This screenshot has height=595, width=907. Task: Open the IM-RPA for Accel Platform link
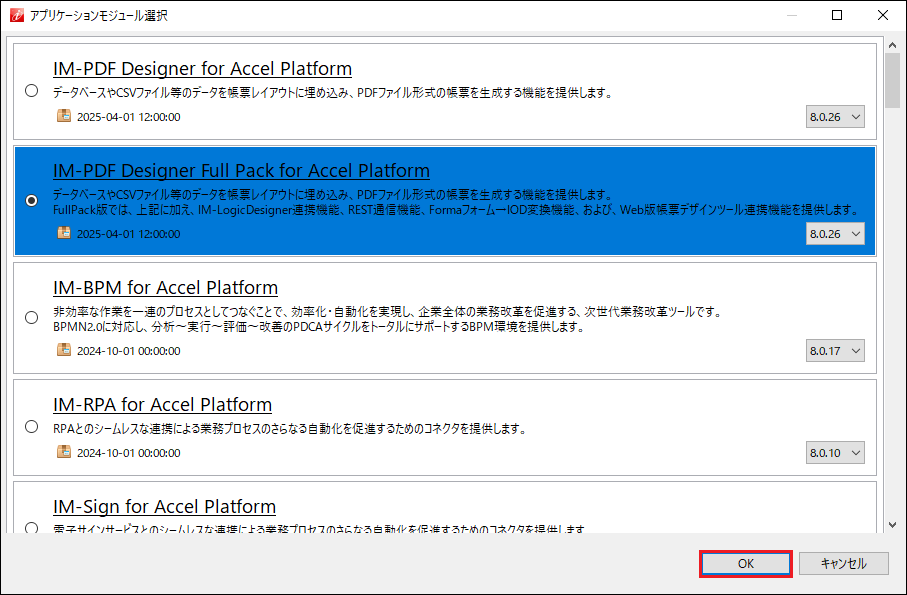pos(162,404)
